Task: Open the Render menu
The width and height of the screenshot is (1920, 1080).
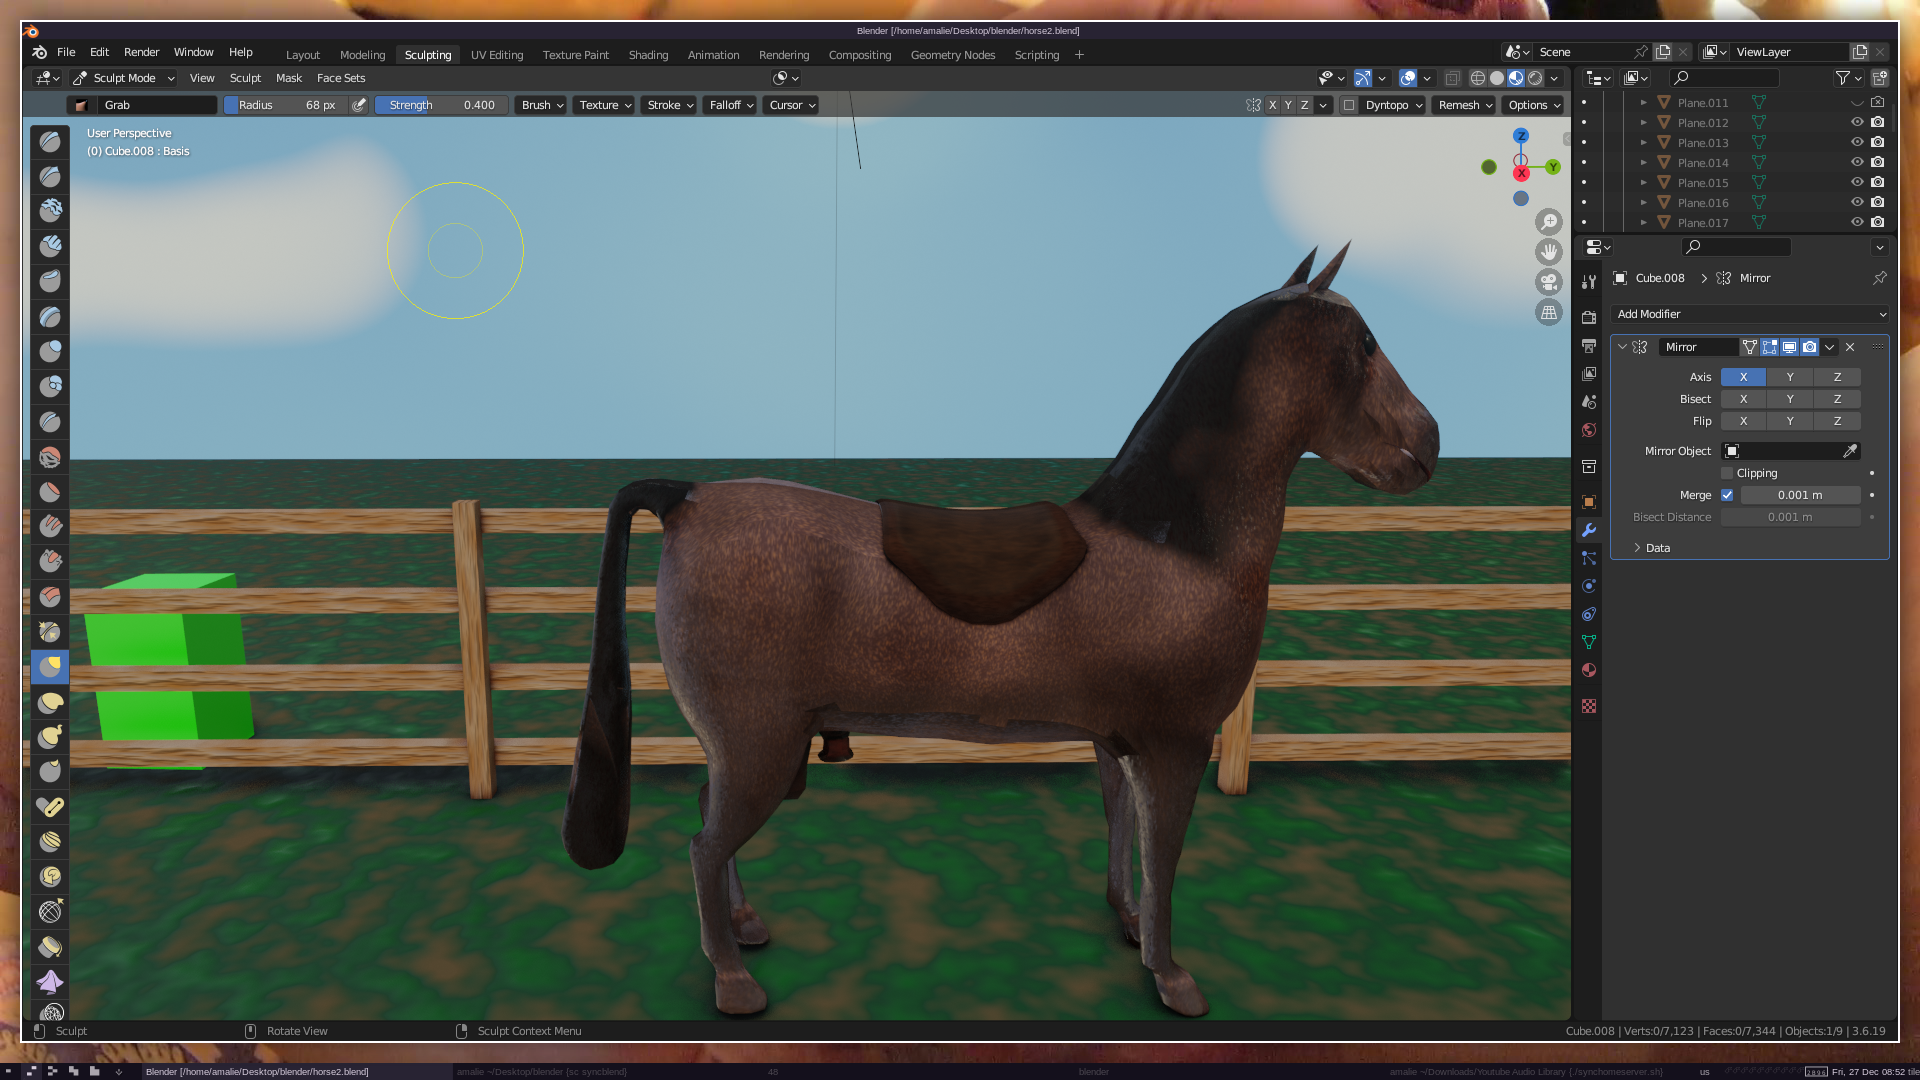Action: 141,52
